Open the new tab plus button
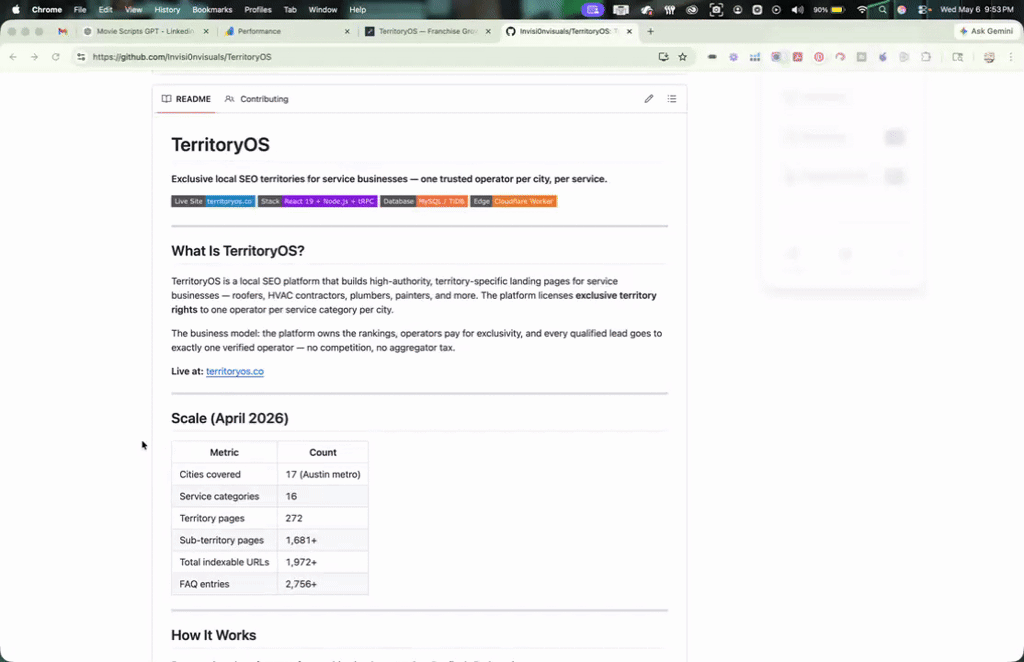The width and height of the screenshot is (1024, 662). (650, 31)
